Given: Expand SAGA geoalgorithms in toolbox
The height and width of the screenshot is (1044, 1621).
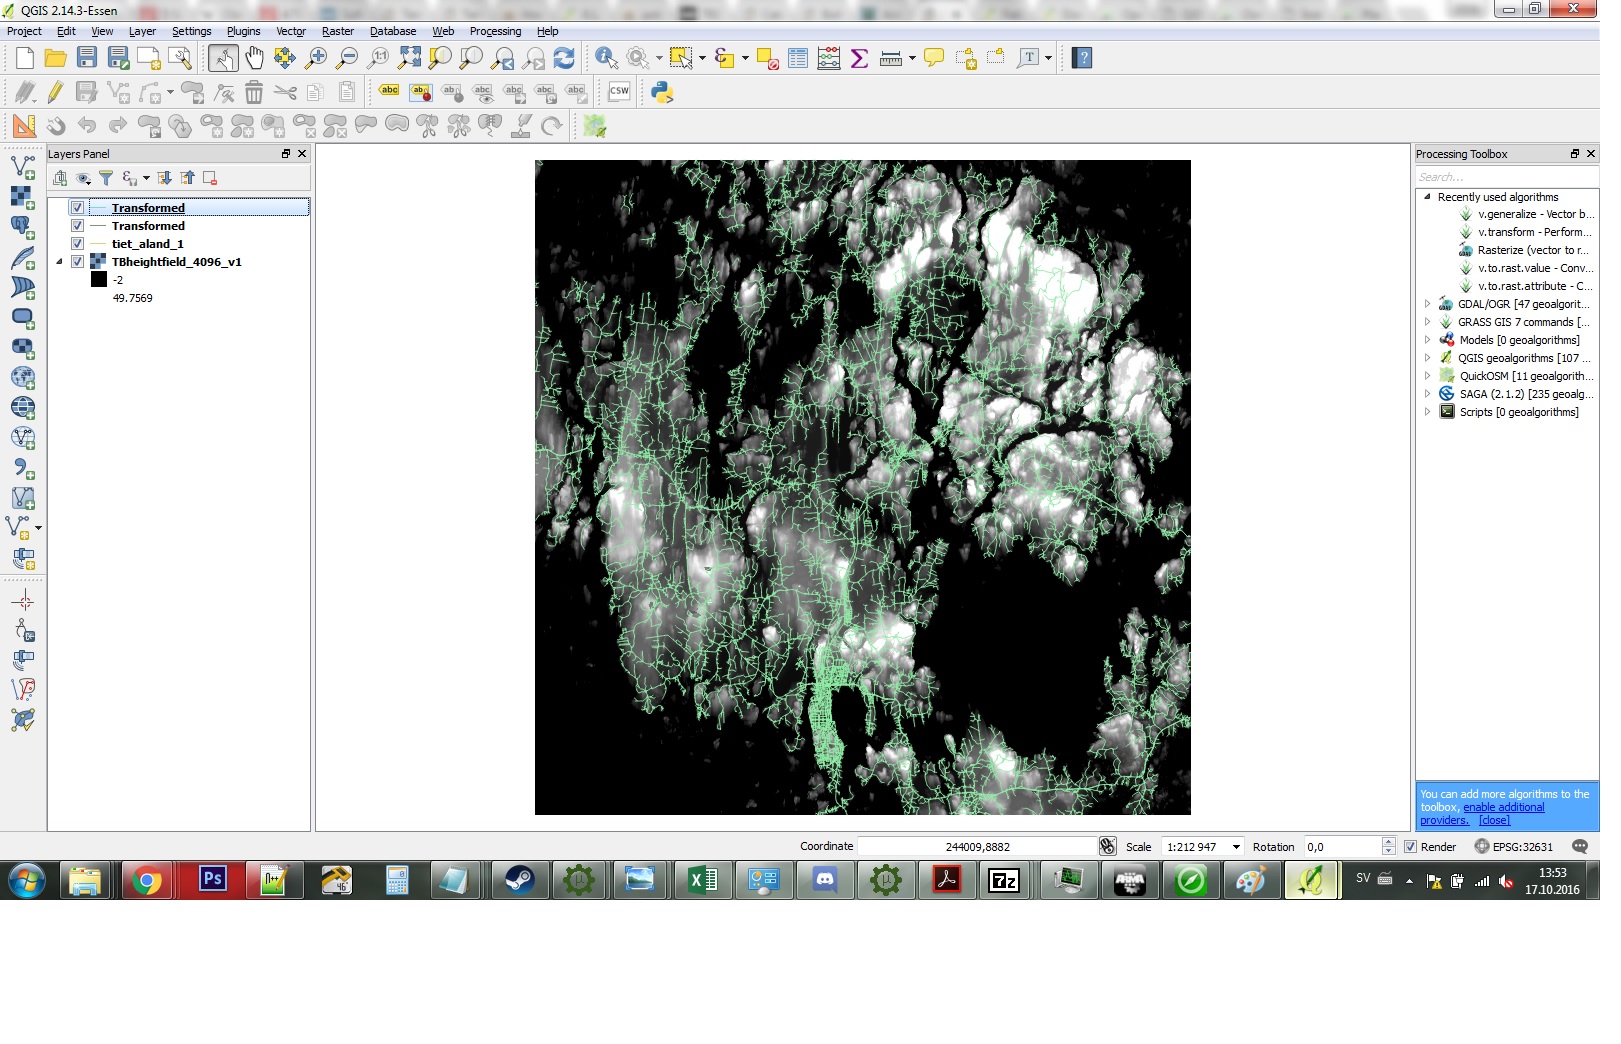Looking at the screenshot, I should tap(1427, 394).
